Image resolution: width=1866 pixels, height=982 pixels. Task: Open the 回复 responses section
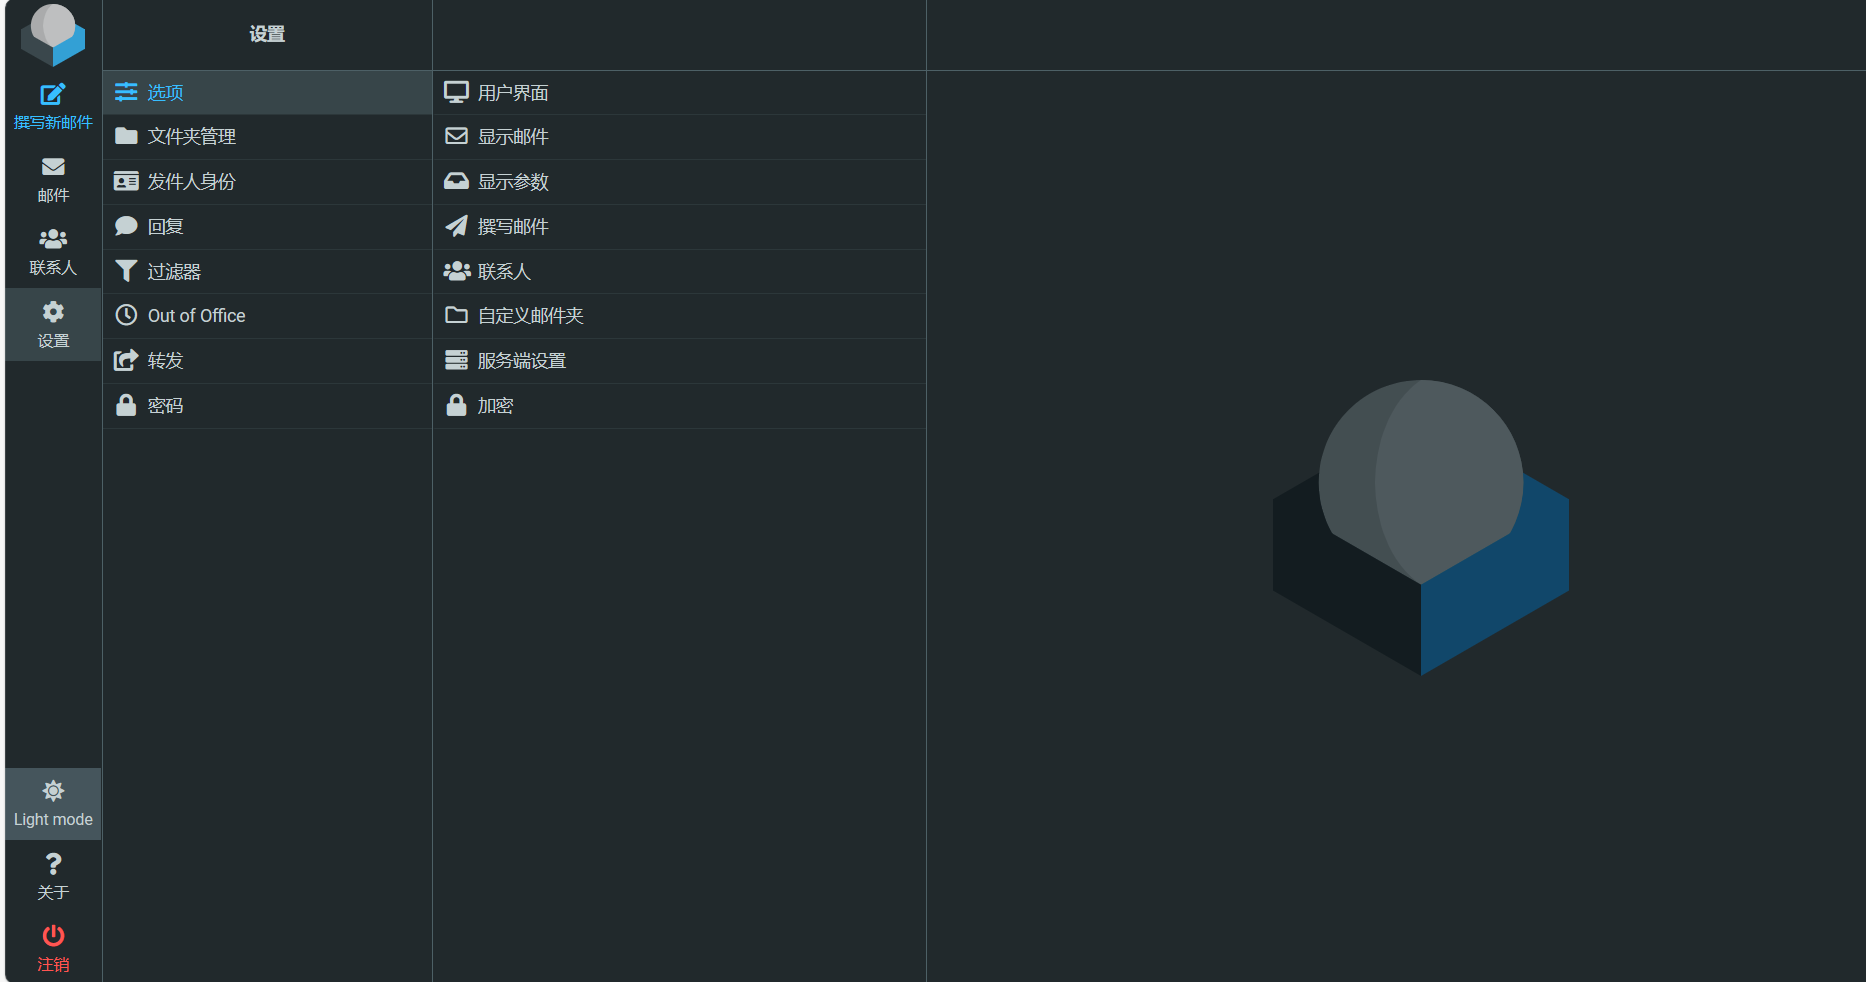click(166, 227)
